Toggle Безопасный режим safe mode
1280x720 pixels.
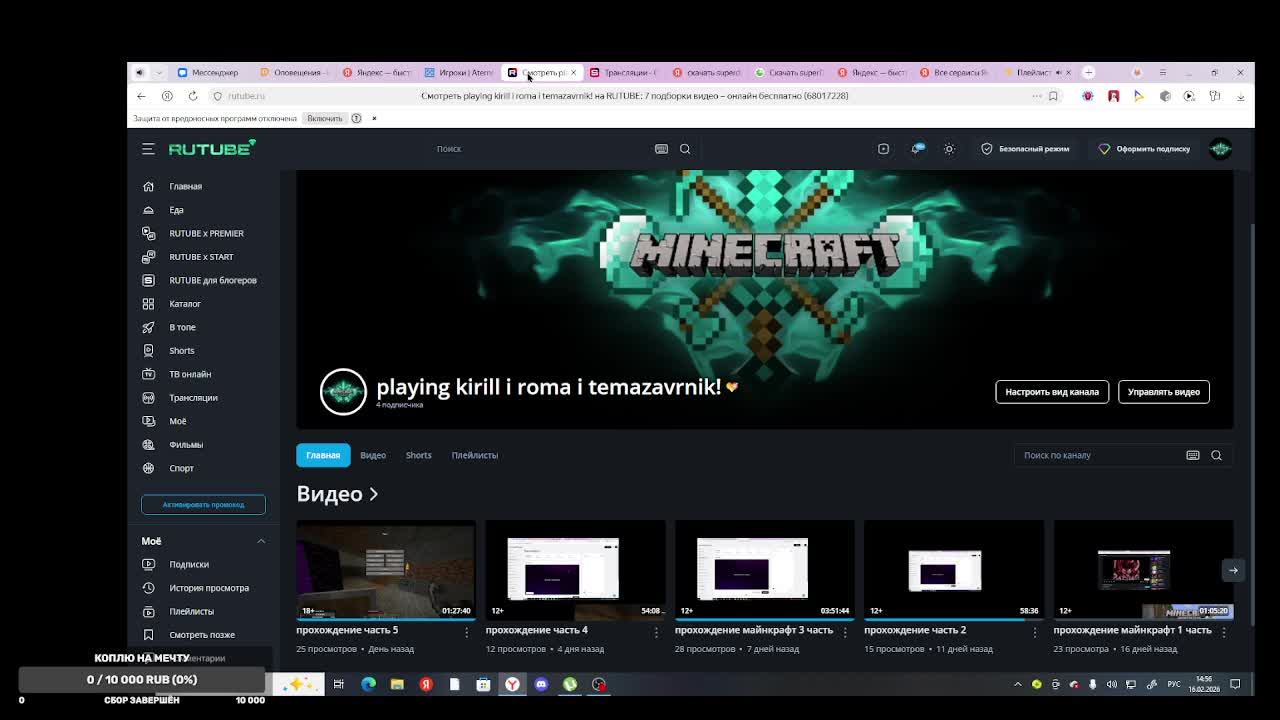[x=1025, y=149]
